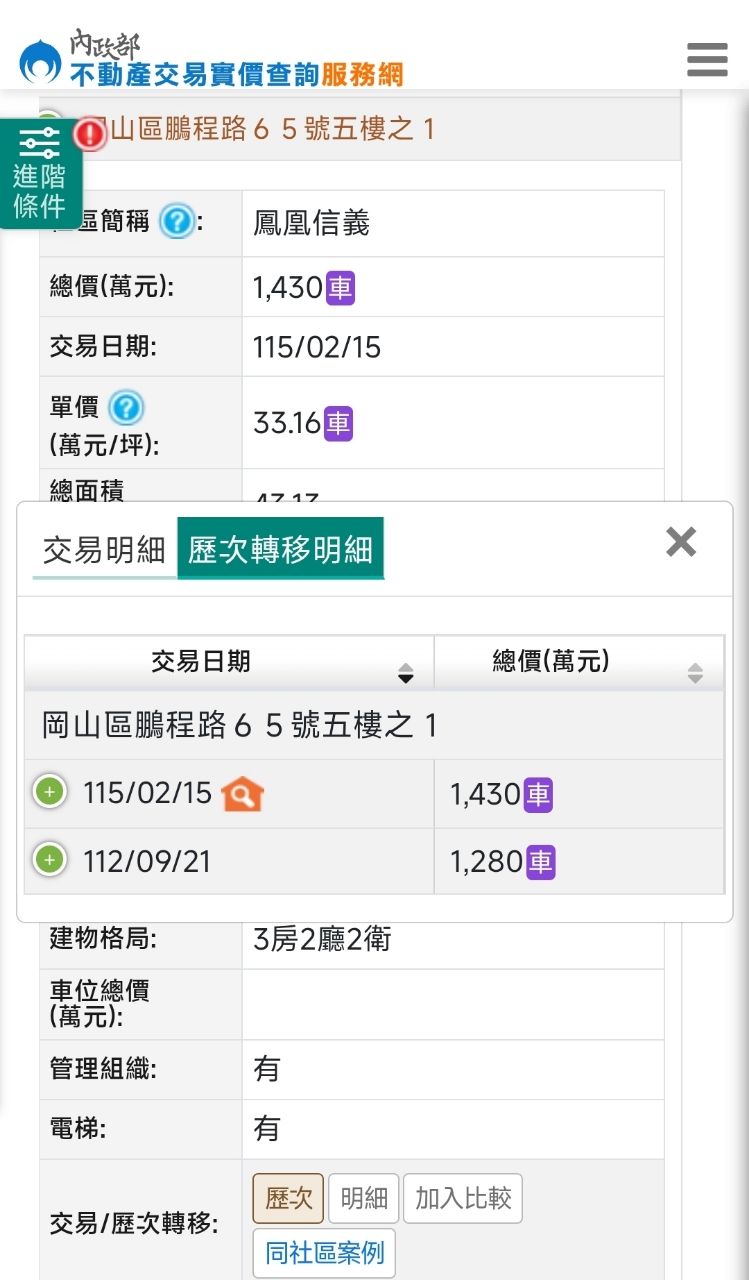
Task: Click the 加入比較 button
Action: [463, 1199]
